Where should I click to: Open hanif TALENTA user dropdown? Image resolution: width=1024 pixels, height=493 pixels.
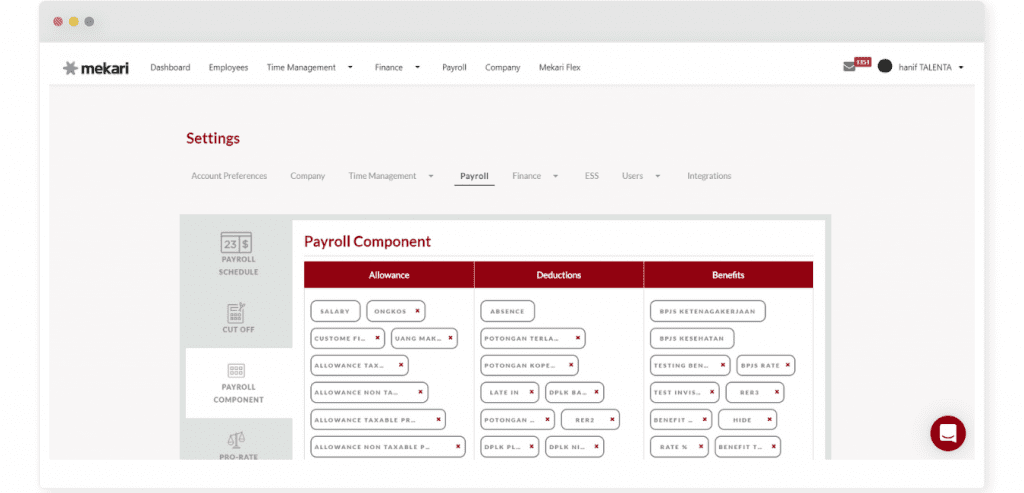click(x=961, y=67)
